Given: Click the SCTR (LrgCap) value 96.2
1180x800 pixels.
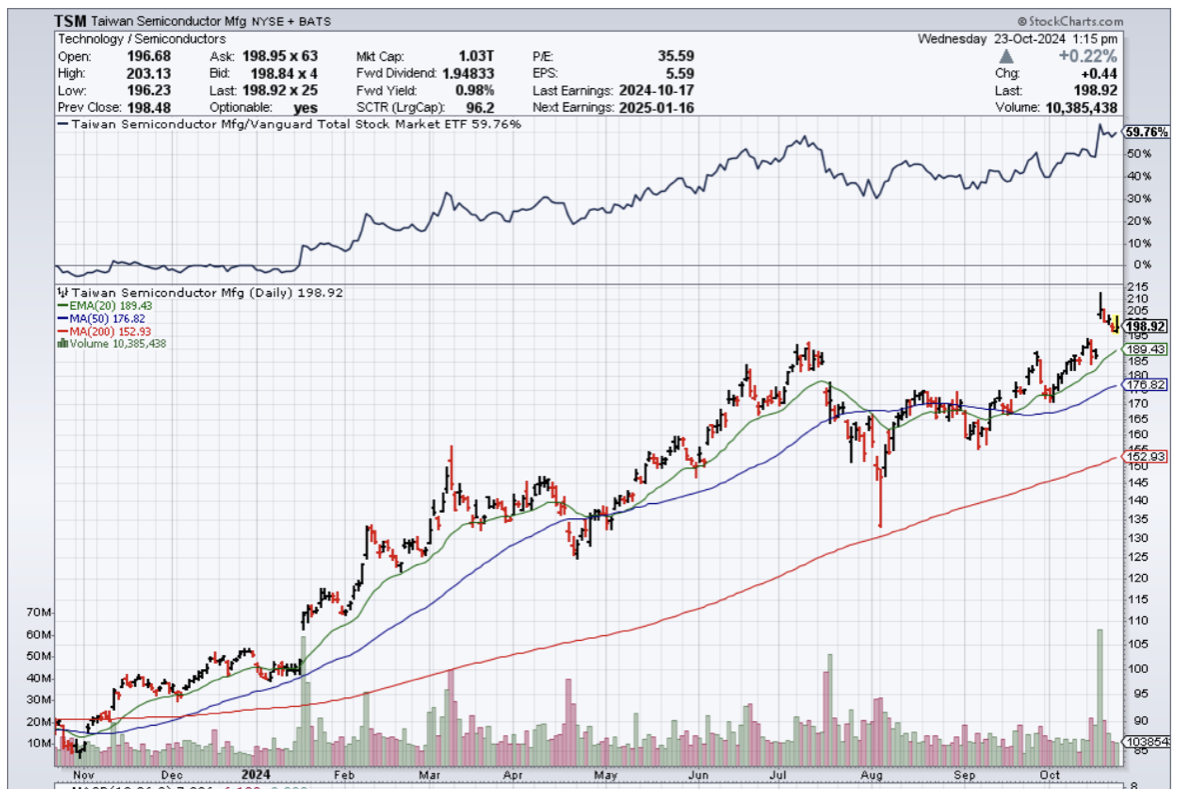Looking at the screenshot, I should click(480, 108).
